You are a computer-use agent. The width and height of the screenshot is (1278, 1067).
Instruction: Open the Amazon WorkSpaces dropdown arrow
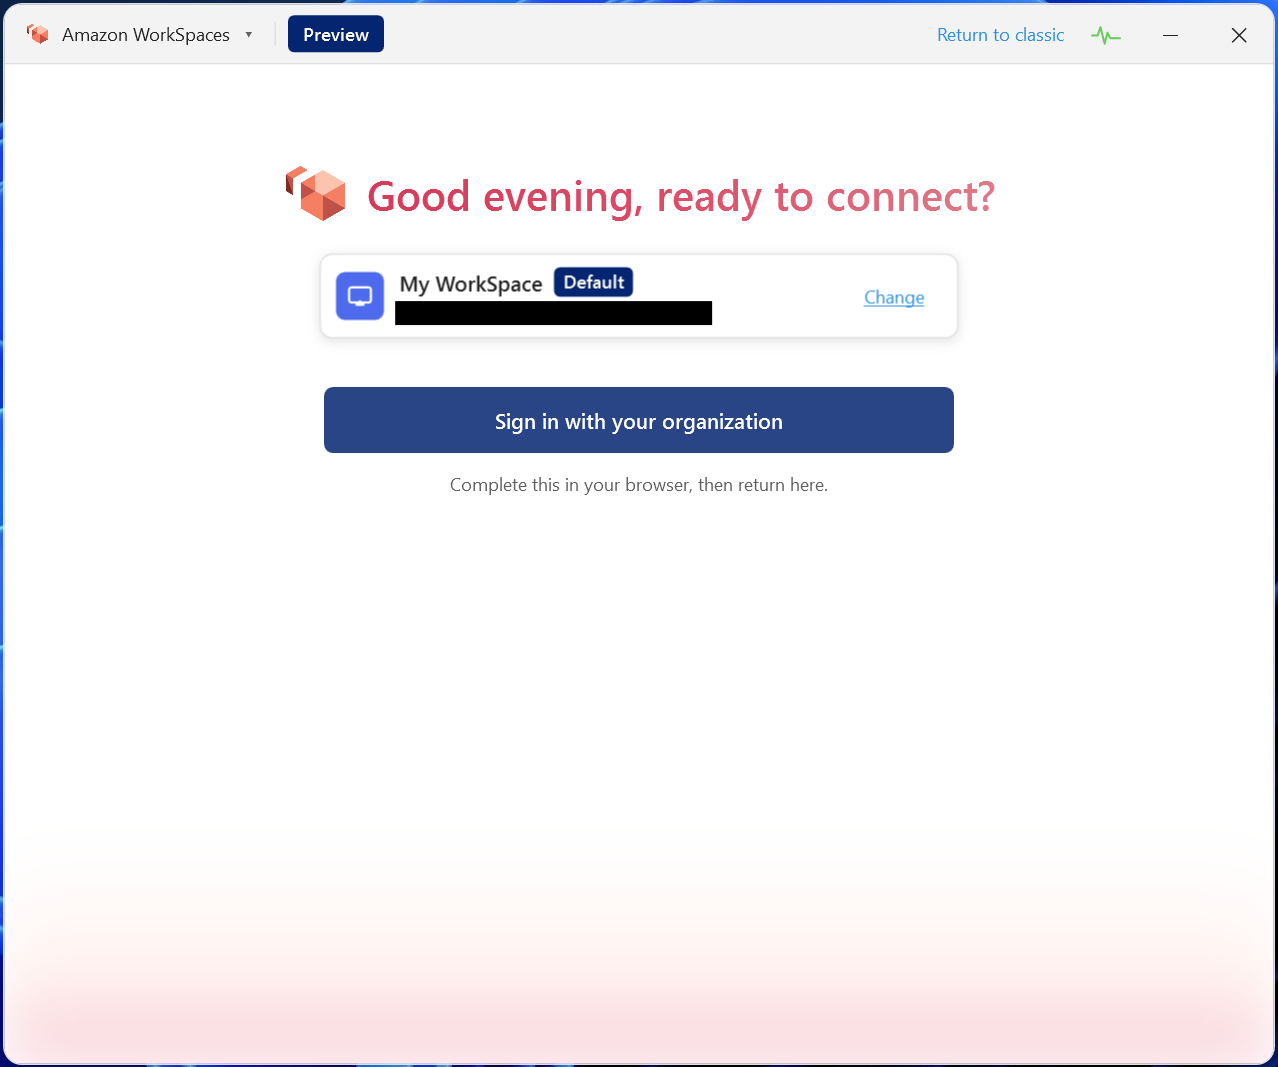(x=248, y=35)
